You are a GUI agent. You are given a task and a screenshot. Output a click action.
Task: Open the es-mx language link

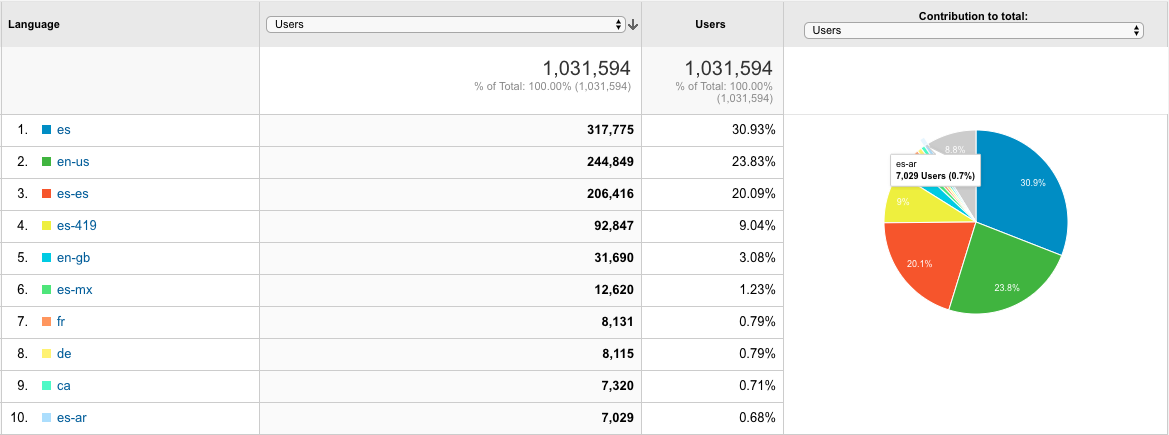click(x=74, y=290)
